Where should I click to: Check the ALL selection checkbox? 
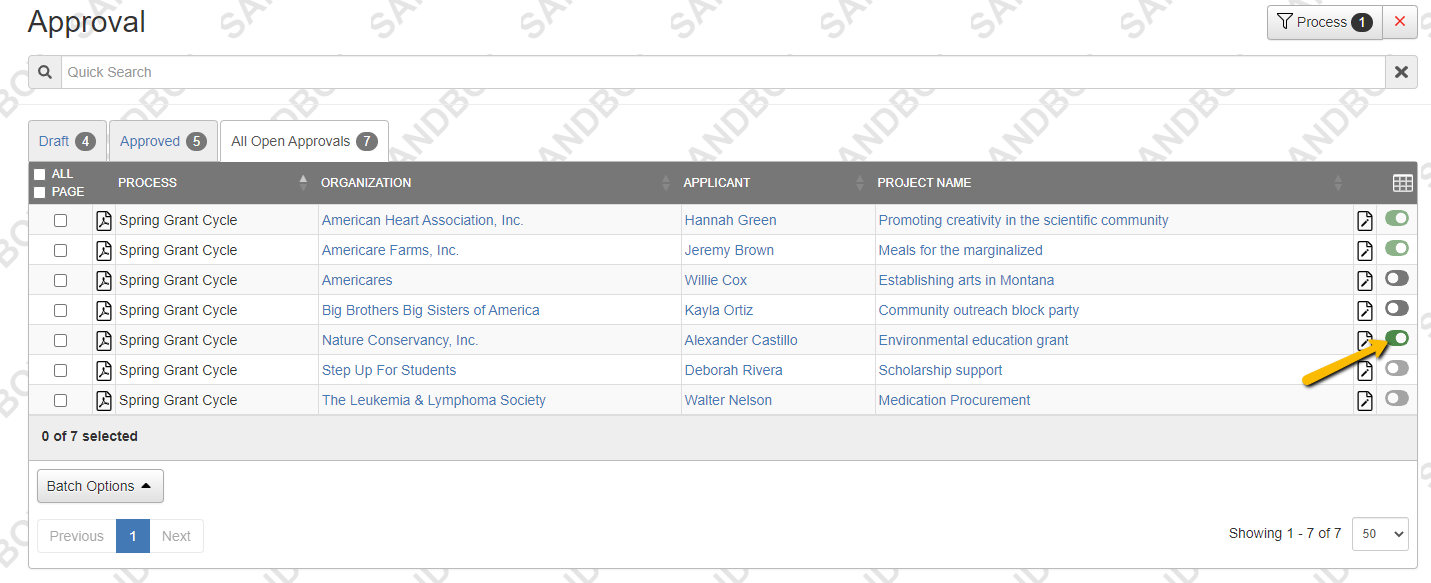[41, 173]
